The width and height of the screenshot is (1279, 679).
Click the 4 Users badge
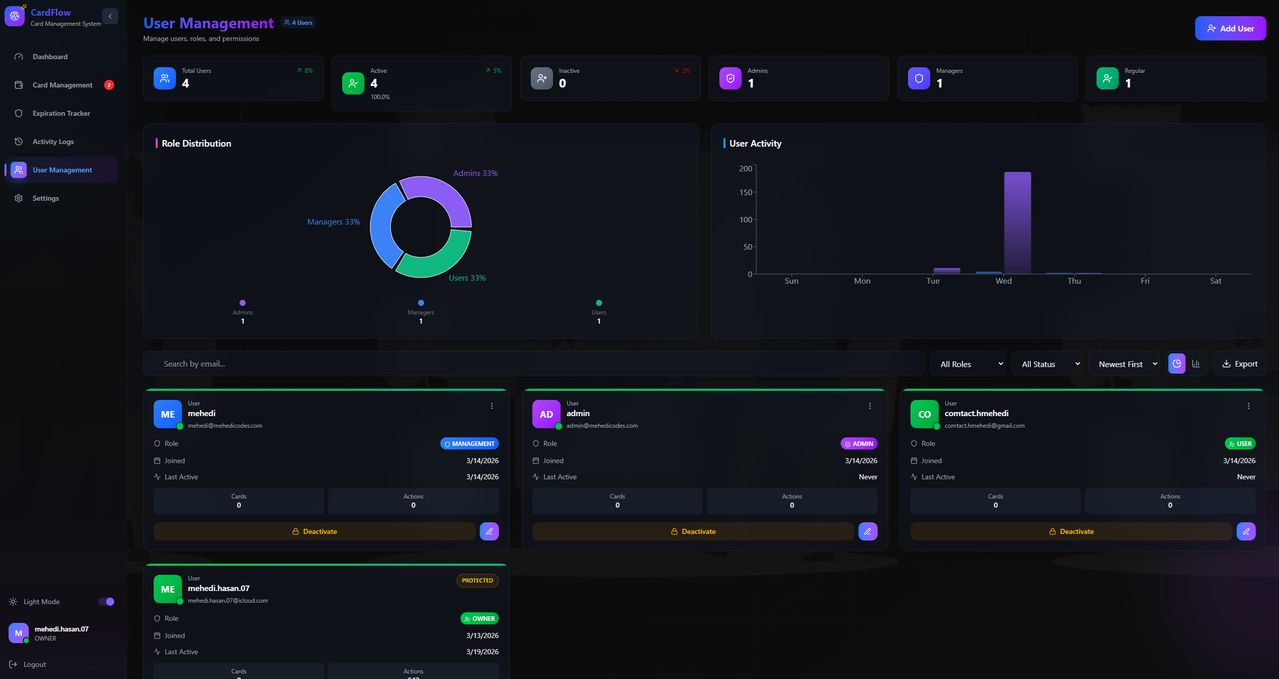pyautogui.click(x=298, y=22)
